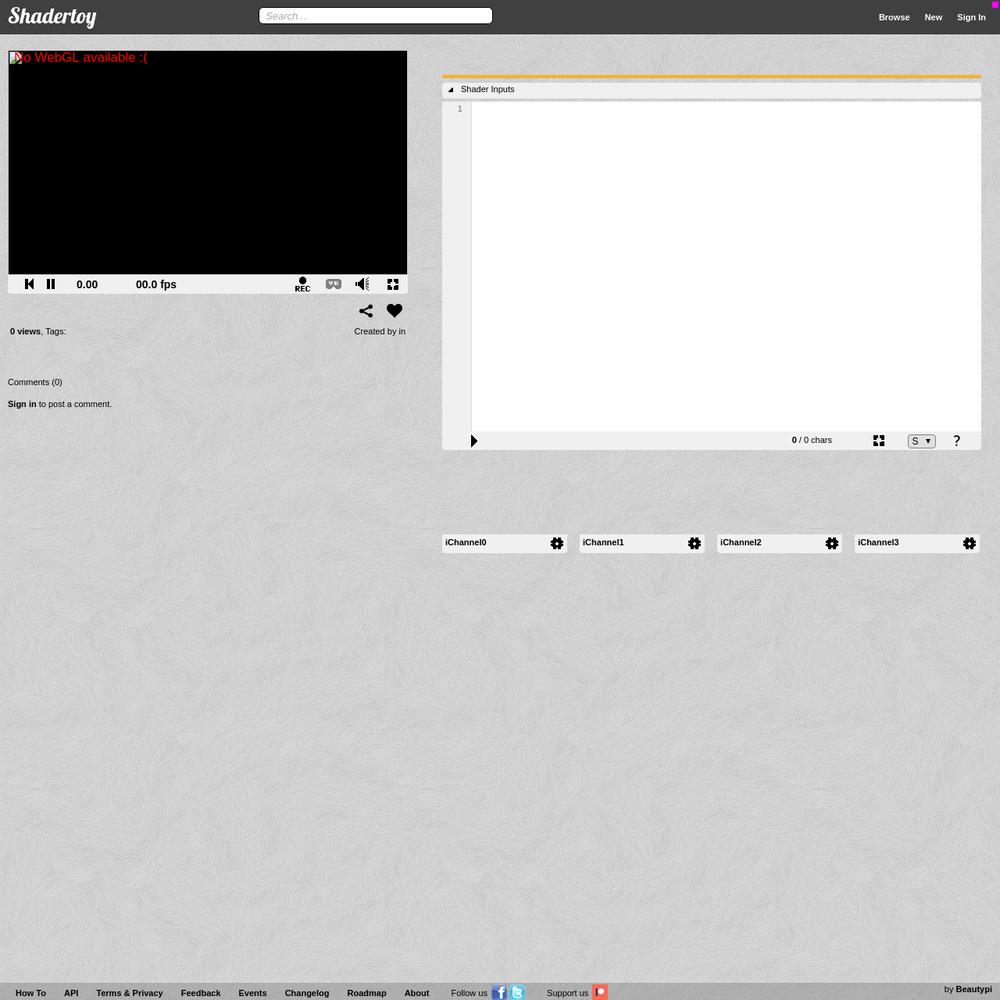Open the Roadmap footer link
The height and width of the screenshot is (1000, 1000).
coord(367,993)
